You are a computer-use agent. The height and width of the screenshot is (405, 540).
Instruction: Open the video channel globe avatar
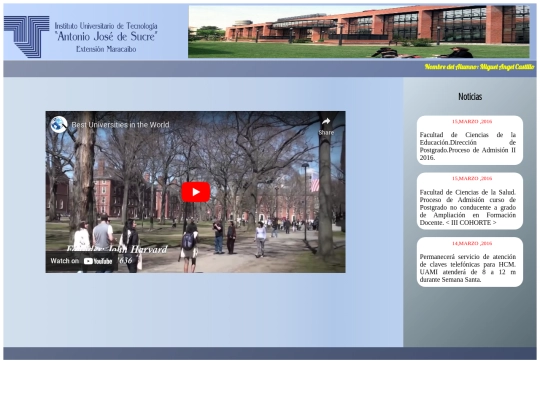point(59,124)
